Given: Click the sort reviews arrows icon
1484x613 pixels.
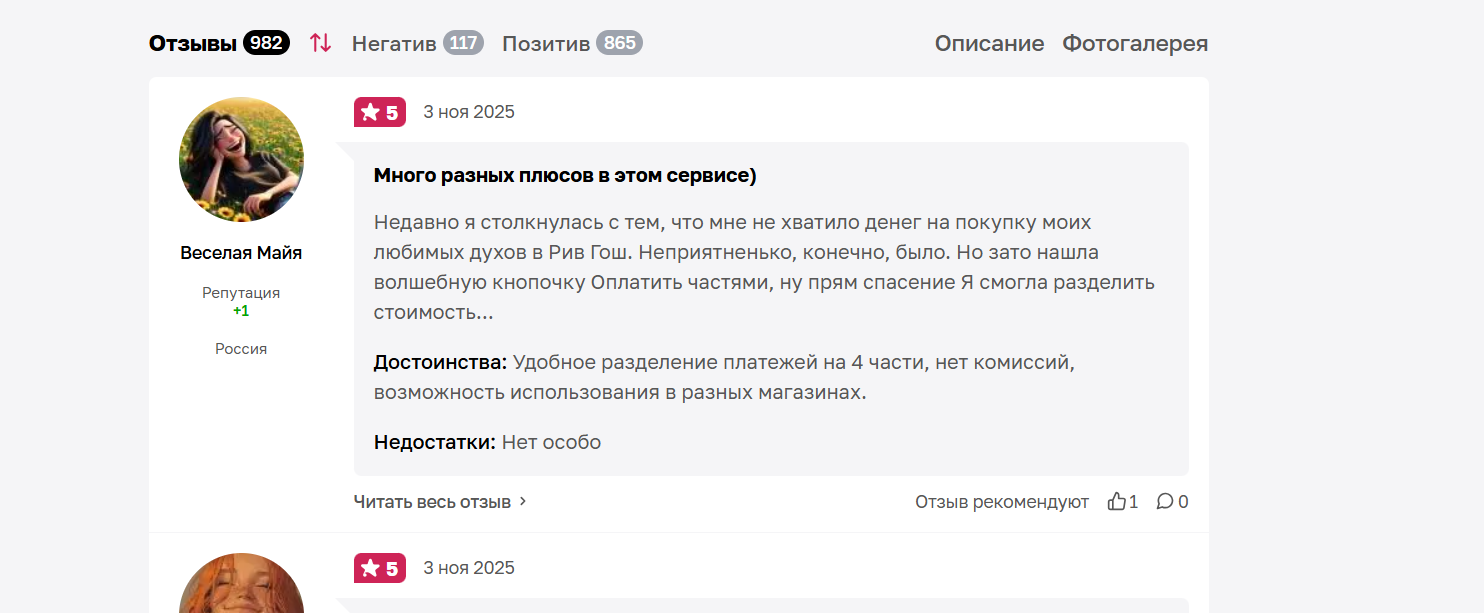Looking at the screenshot, I should (320, 43).
